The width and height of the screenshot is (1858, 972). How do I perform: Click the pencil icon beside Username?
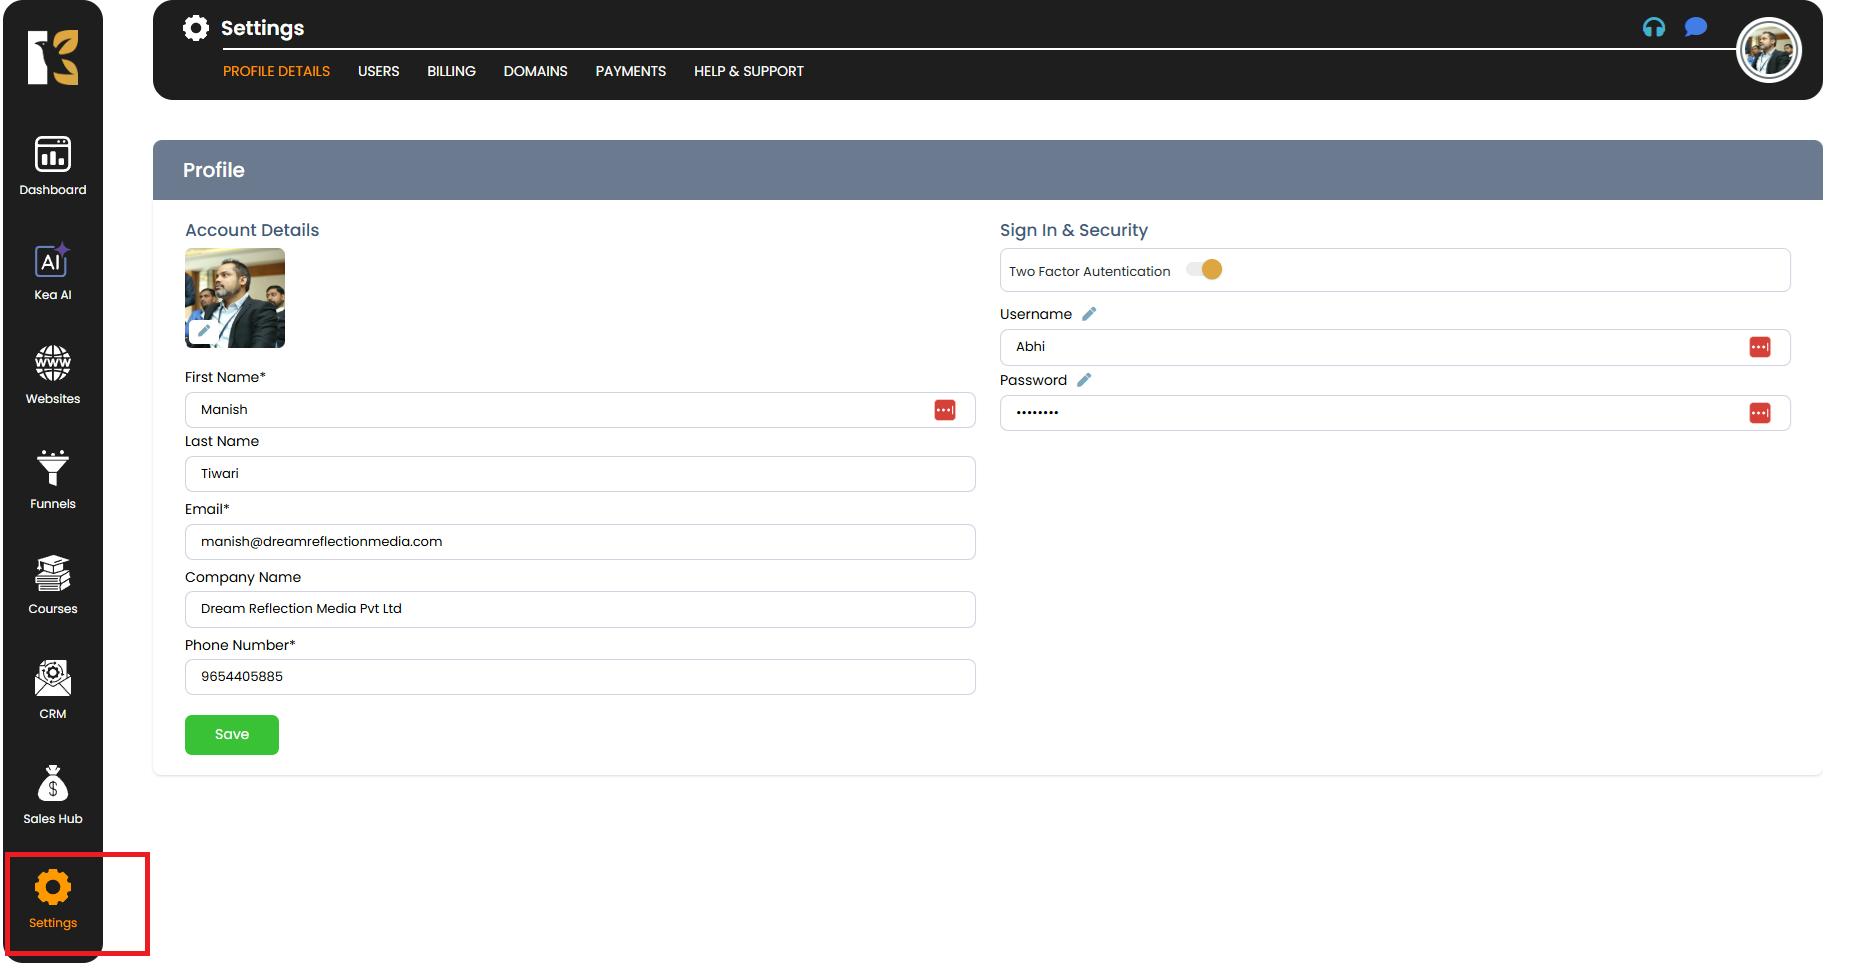(x=1089, y=314)
